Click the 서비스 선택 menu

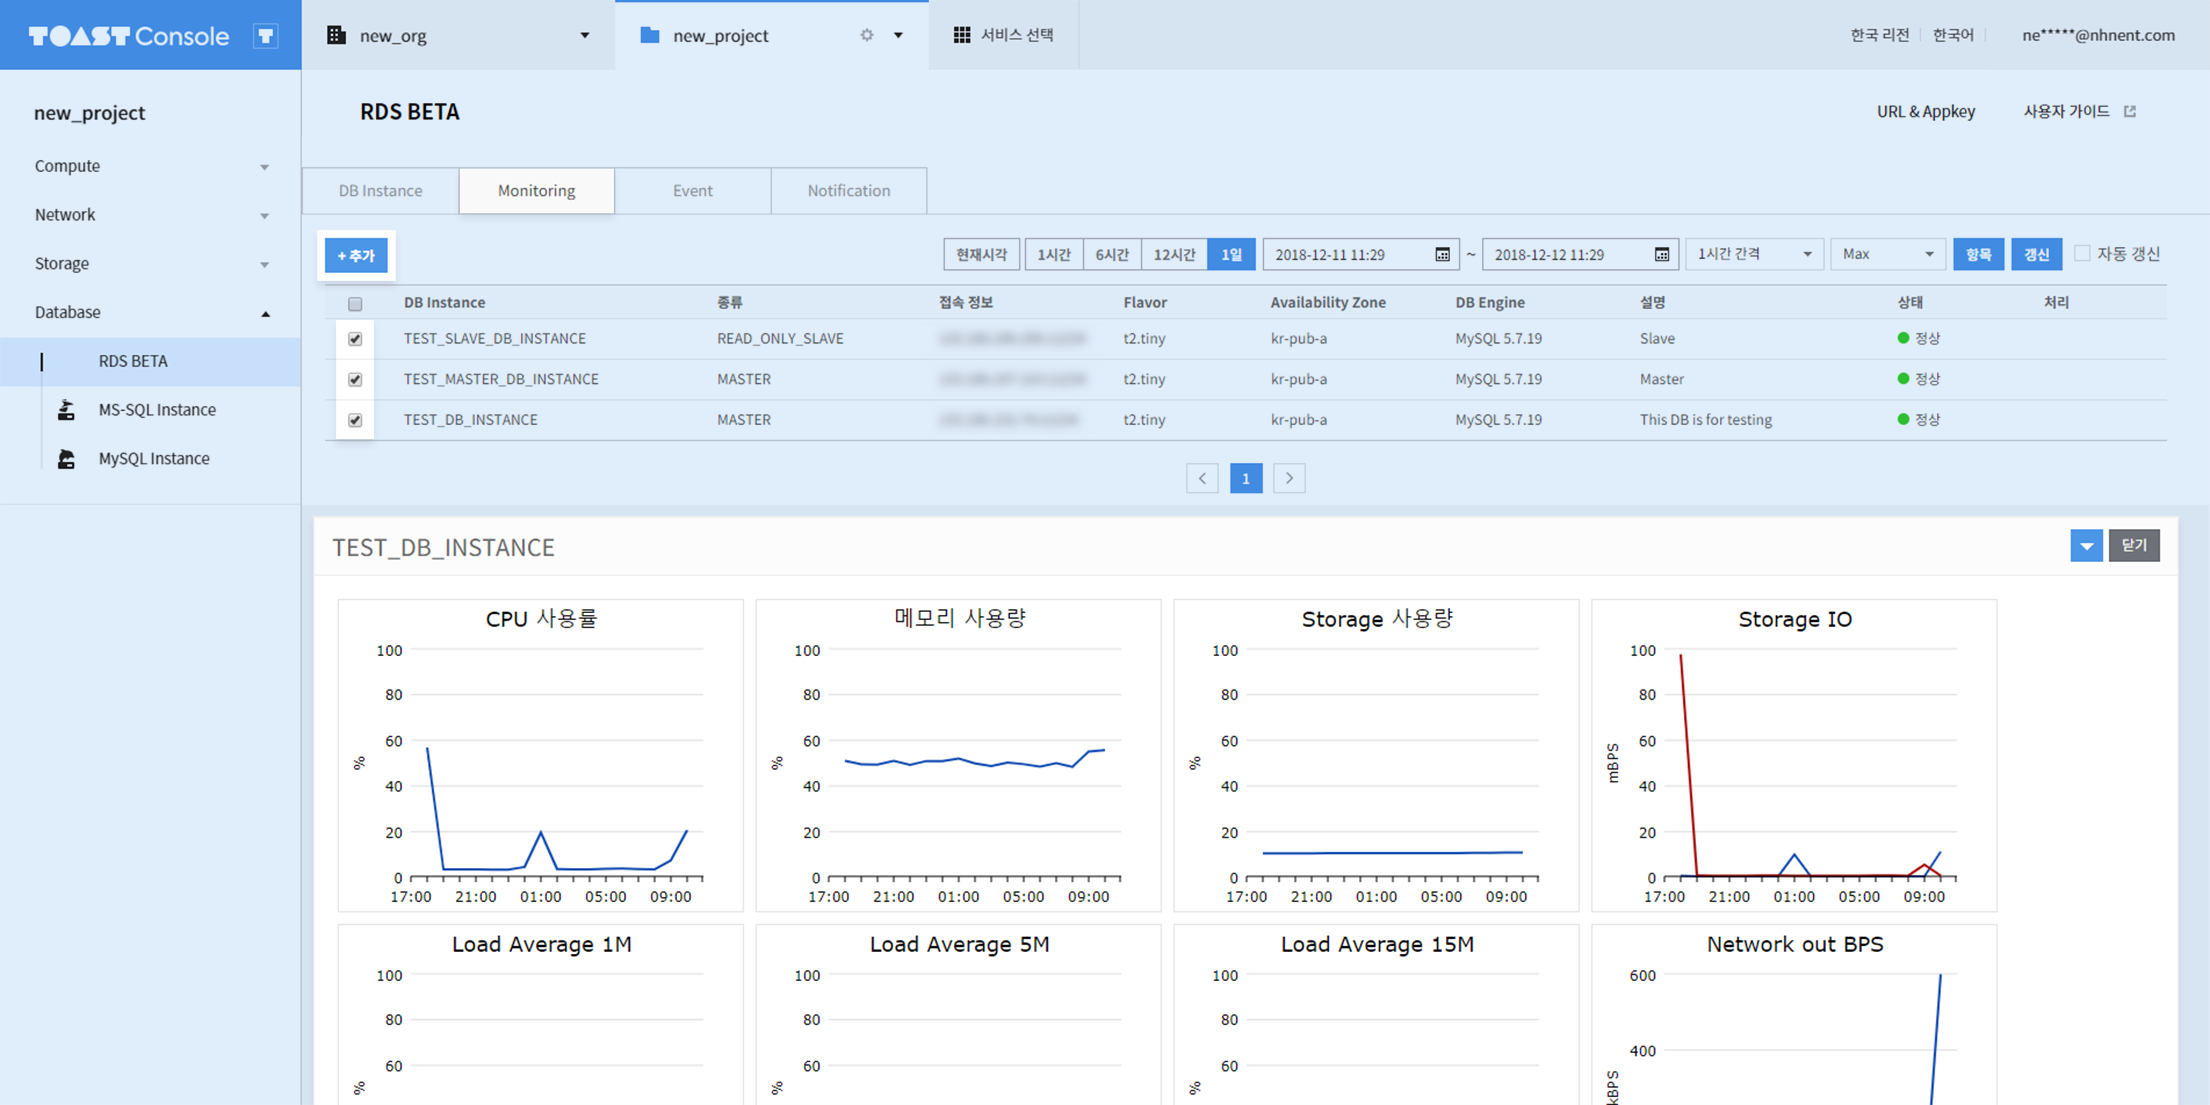(1003, 35)
